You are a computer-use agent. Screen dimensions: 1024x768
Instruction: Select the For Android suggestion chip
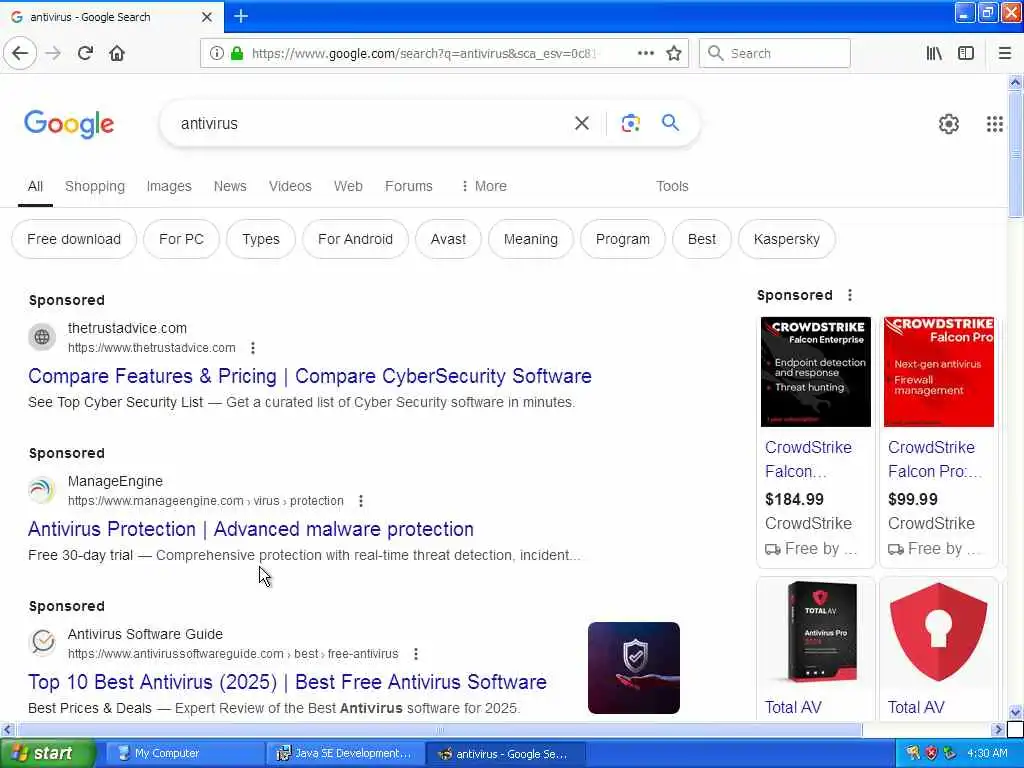[355, 239]
